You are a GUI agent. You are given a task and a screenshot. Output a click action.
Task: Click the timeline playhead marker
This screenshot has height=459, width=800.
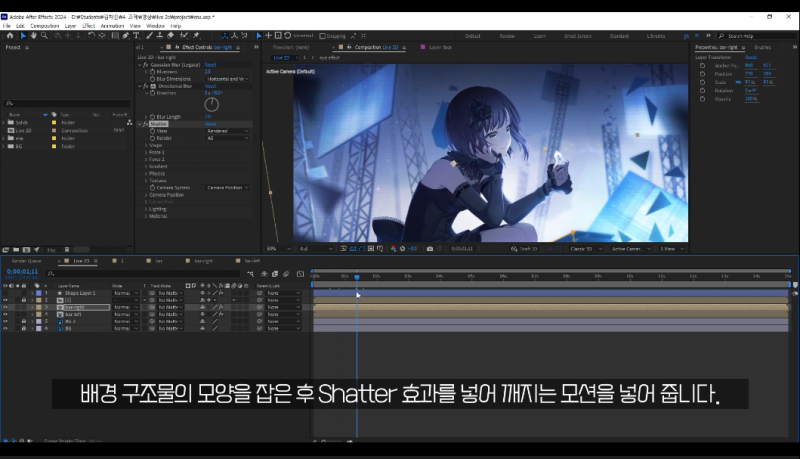point(357,277)
